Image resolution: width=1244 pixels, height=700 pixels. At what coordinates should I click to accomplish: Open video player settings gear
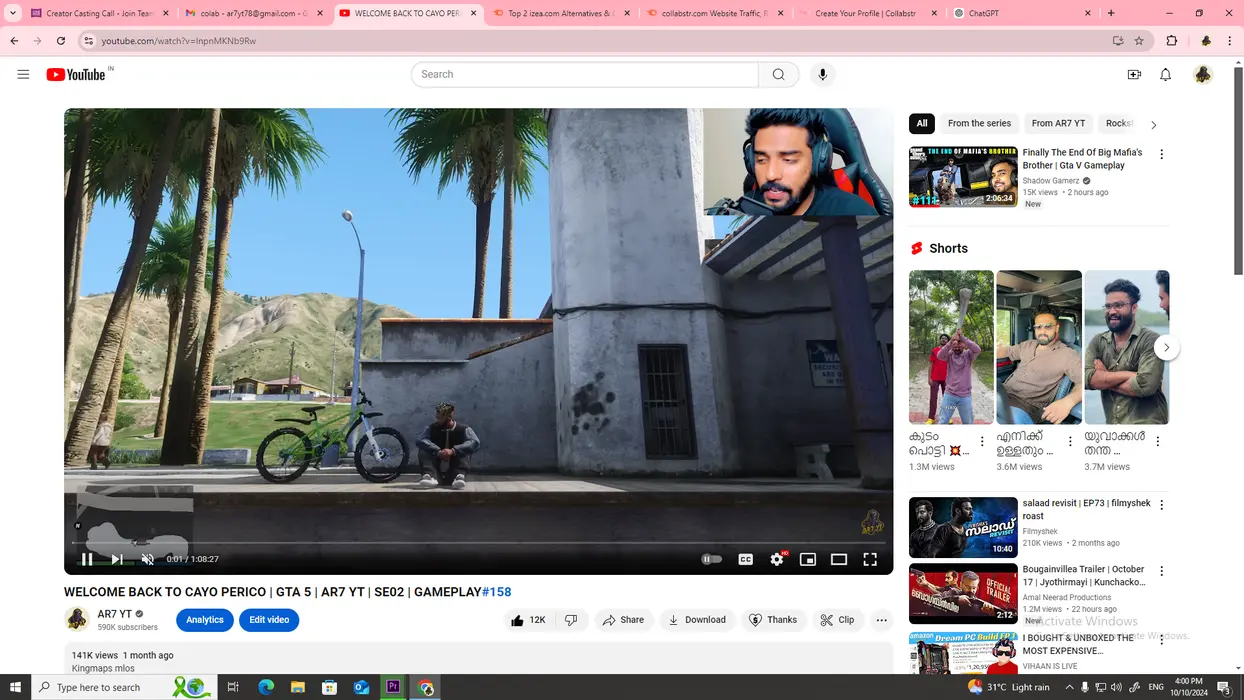point(777,559)
